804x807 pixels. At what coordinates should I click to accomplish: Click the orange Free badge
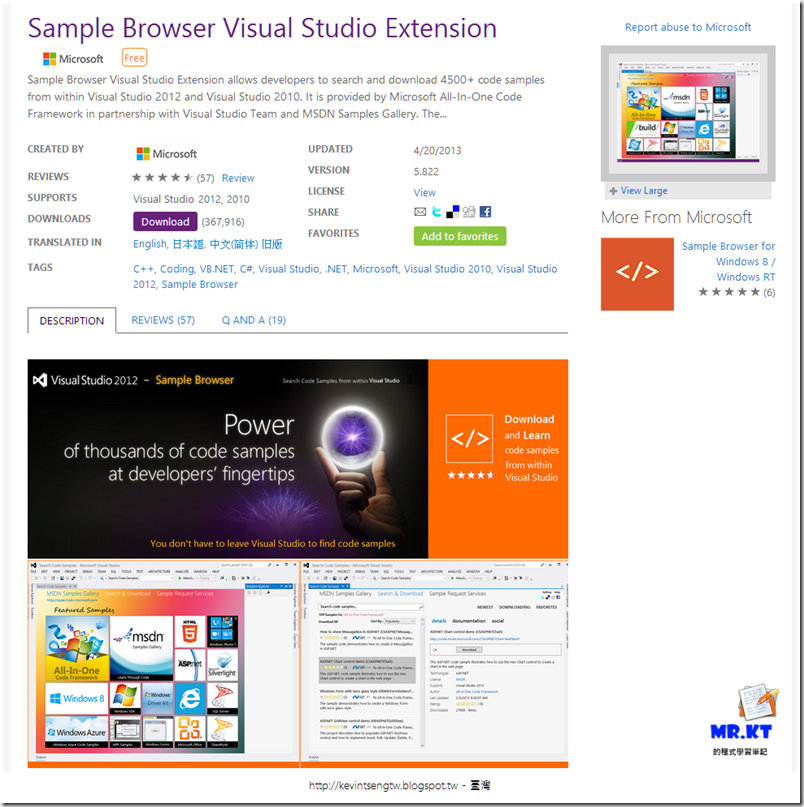click(x=134, y=58)
